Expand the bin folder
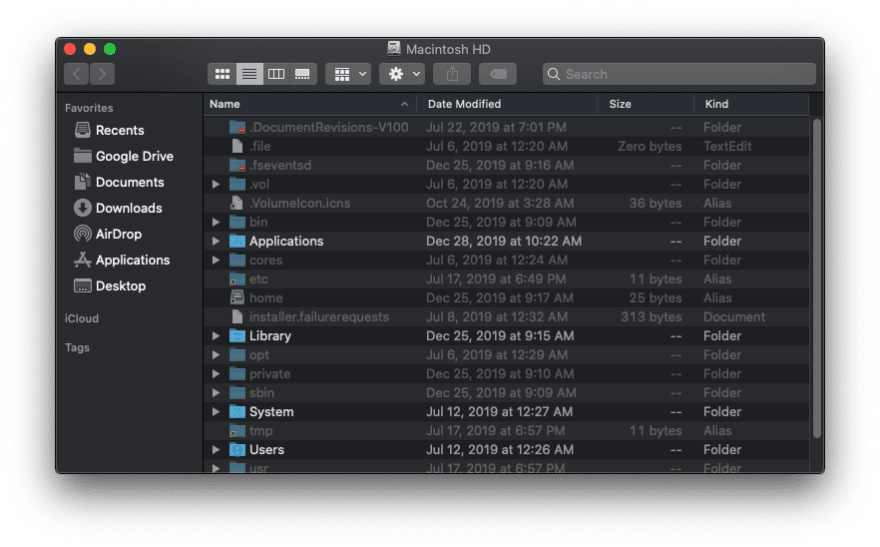 [x=216, y=222]
